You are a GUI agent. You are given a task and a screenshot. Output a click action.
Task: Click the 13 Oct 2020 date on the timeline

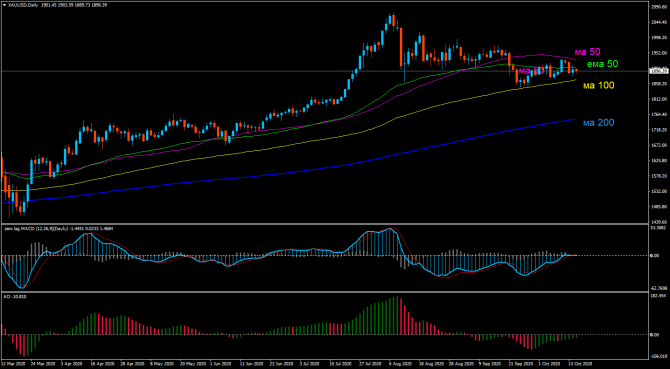click(582, 364)
